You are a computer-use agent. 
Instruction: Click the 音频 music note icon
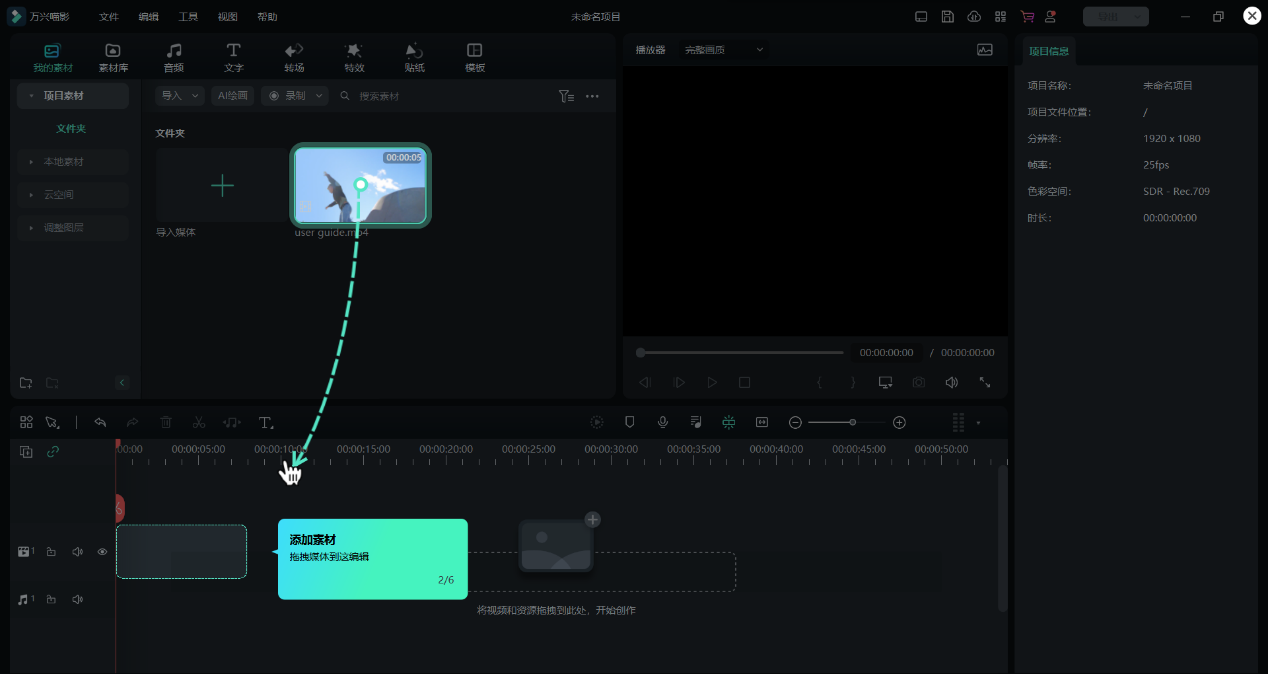(x=174, y=51)
